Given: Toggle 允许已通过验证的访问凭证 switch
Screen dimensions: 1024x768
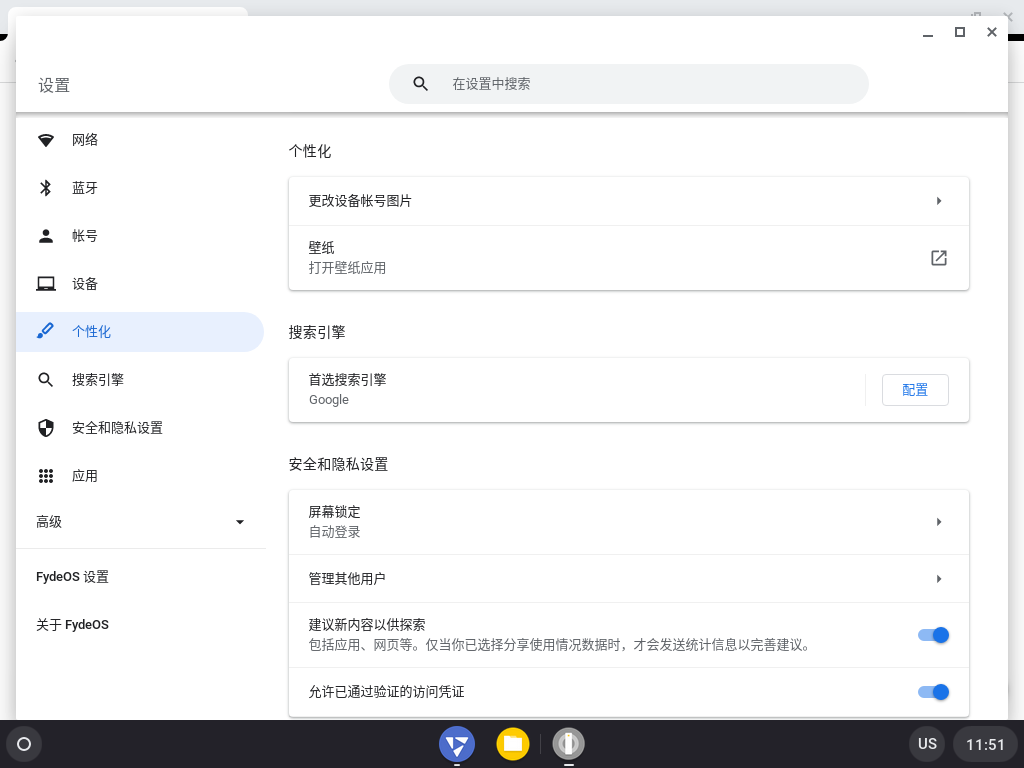Looking at the screenshot, I should 932,692.
